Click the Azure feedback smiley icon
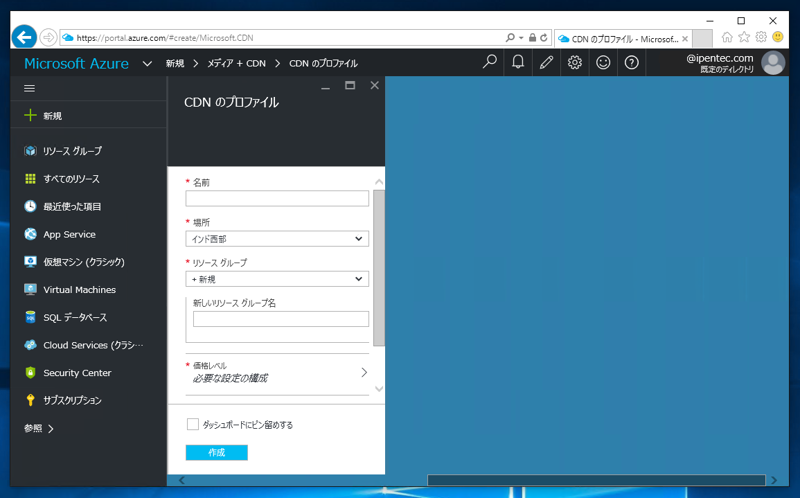This screenshot has height=498, width=800. 604,62
